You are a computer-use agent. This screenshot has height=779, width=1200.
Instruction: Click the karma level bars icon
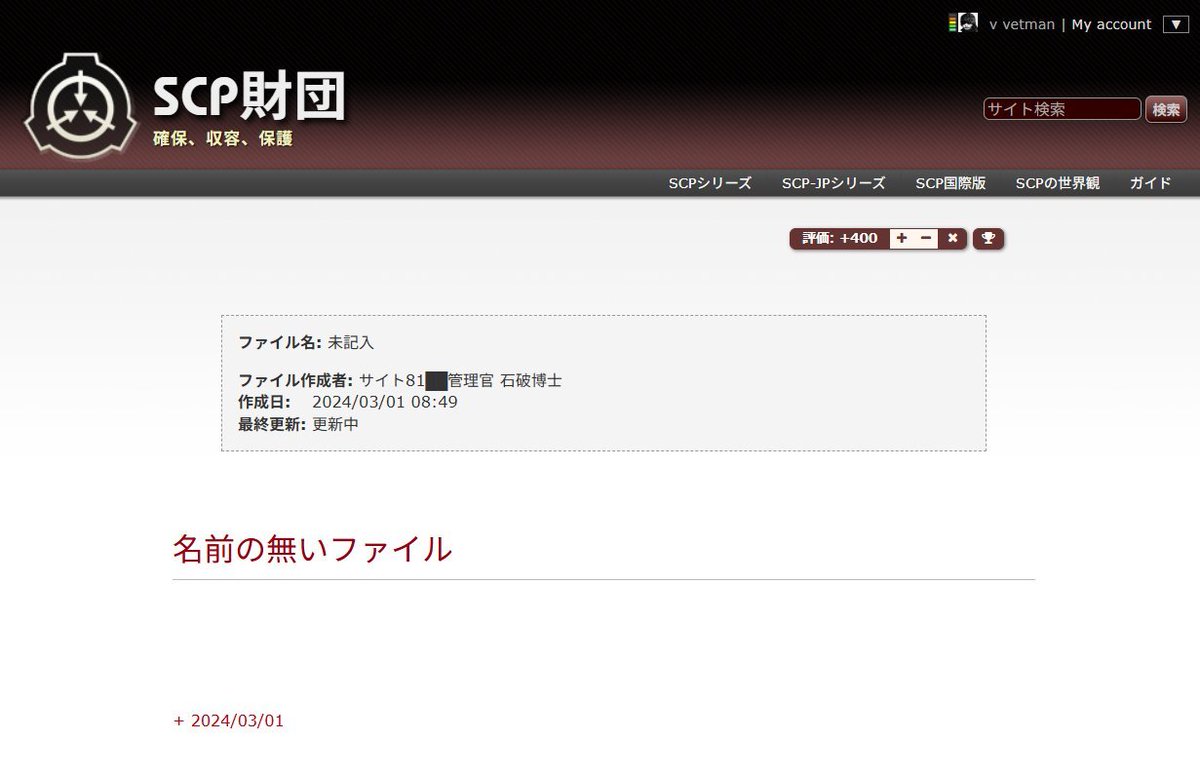[x=953, y=24]
